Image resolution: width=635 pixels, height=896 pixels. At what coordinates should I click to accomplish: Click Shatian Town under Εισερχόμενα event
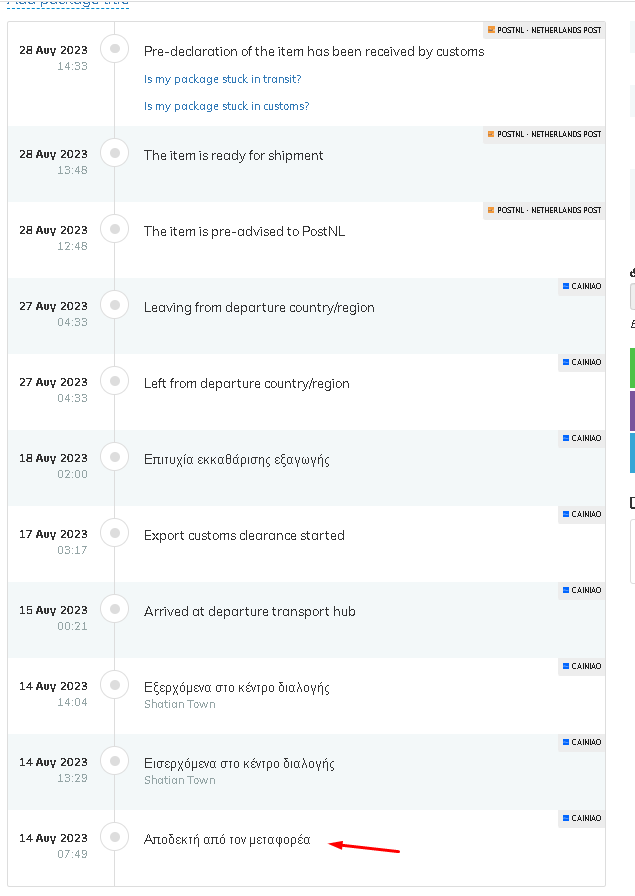point(179,781)
